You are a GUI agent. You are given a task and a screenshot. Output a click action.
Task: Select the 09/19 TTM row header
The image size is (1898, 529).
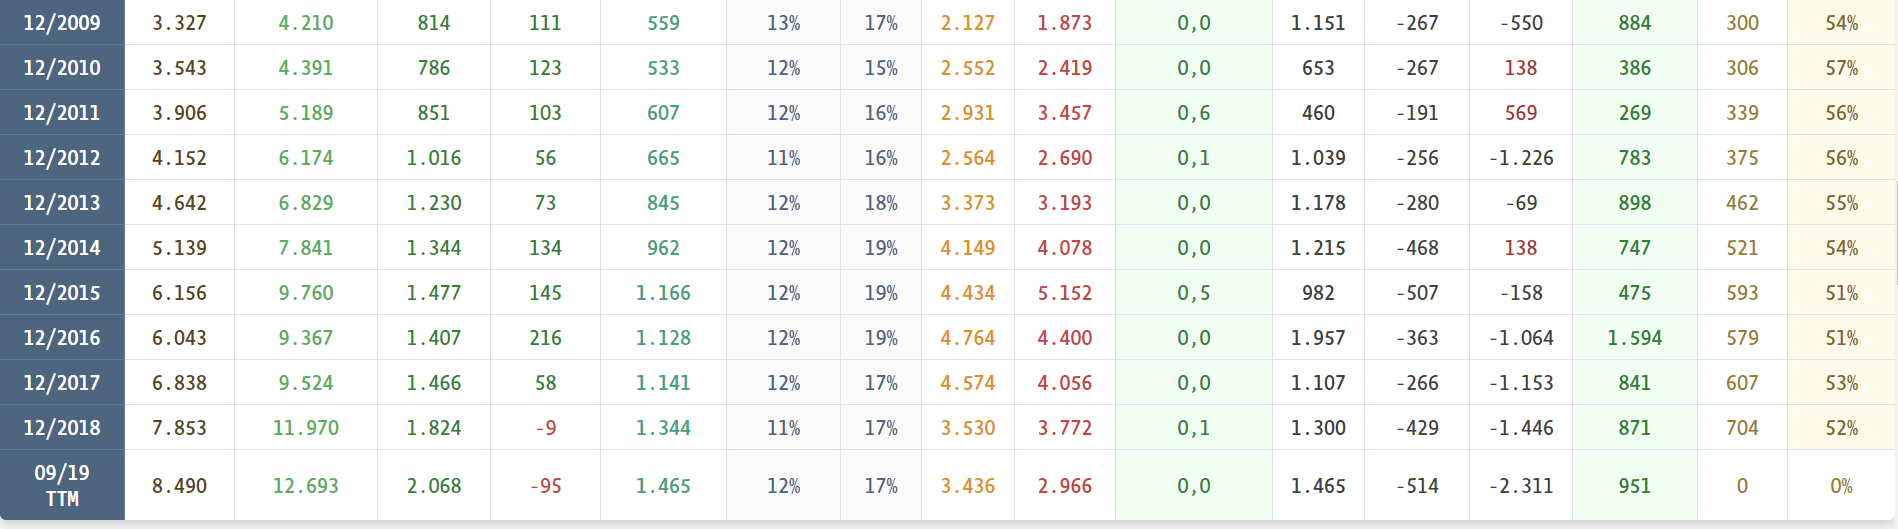tap(62, 485)
